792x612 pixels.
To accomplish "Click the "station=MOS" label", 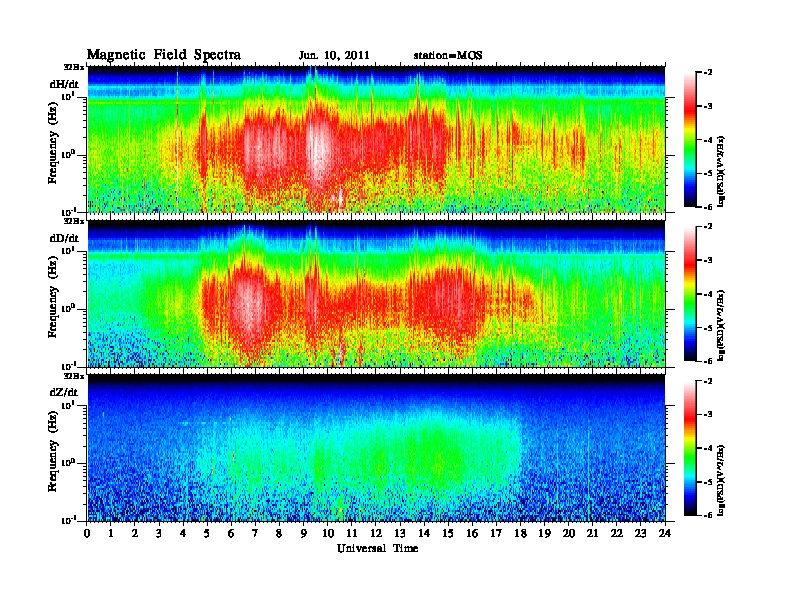I will 448,56.
